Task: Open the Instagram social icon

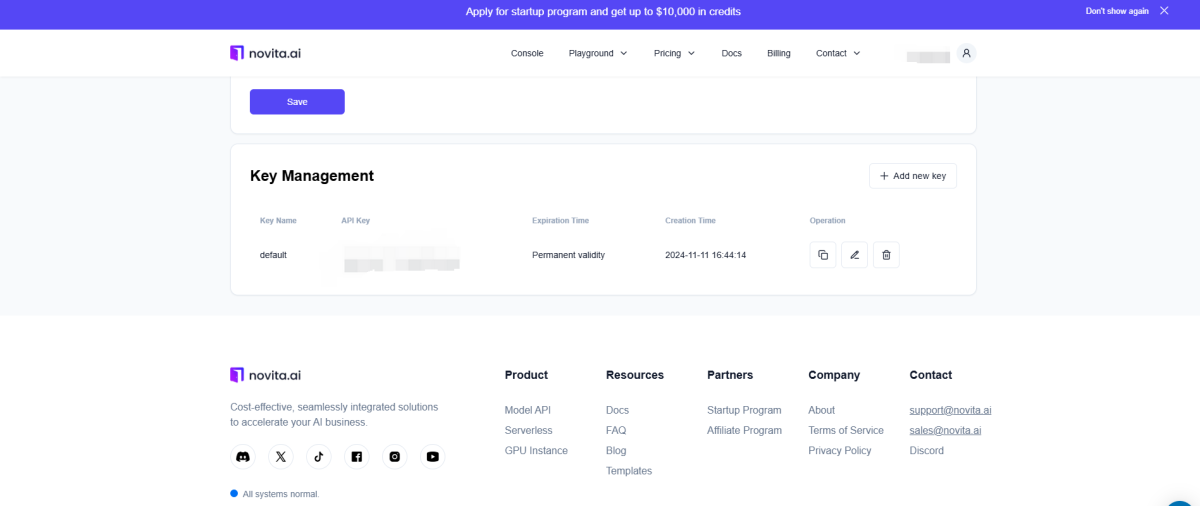Action: pos(395,457)
